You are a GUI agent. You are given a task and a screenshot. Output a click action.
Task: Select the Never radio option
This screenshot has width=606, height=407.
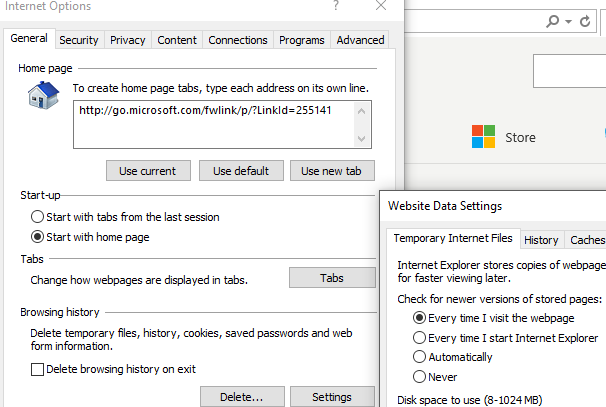pos(435,376)
